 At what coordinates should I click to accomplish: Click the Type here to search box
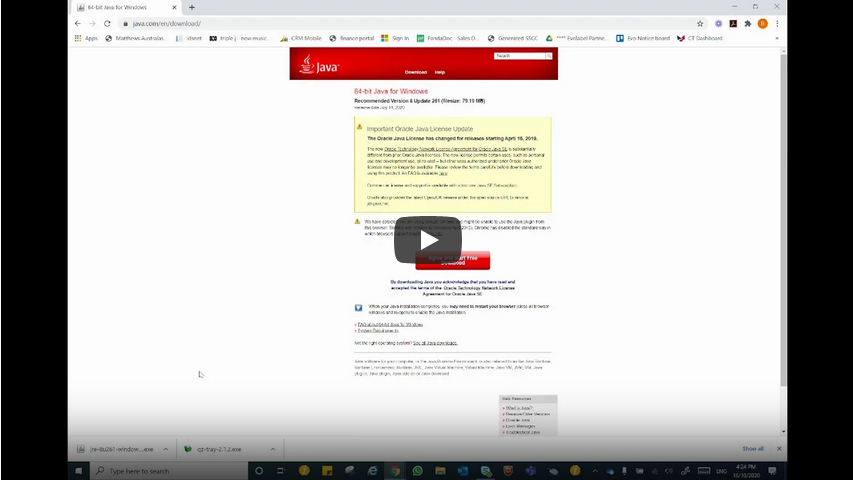click(x=169, y=471)
